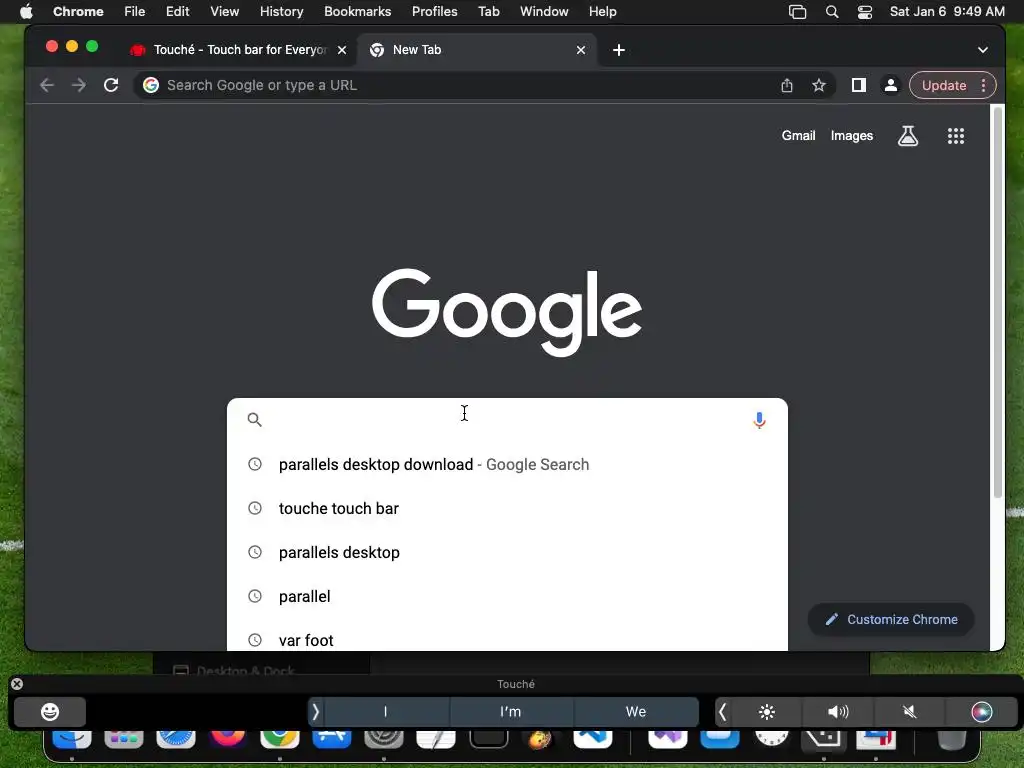This screenshot has width=1024, height=768.
Task: Click the page vertical scrollbar
Action: click(x=997, y=302)
